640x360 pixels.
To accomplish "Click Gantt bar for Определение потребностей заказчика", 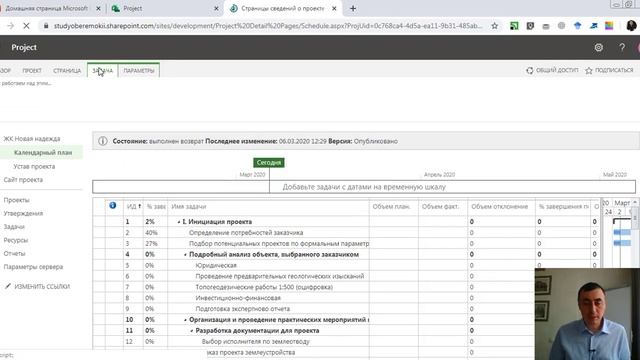I will click(x=622, y=232).
